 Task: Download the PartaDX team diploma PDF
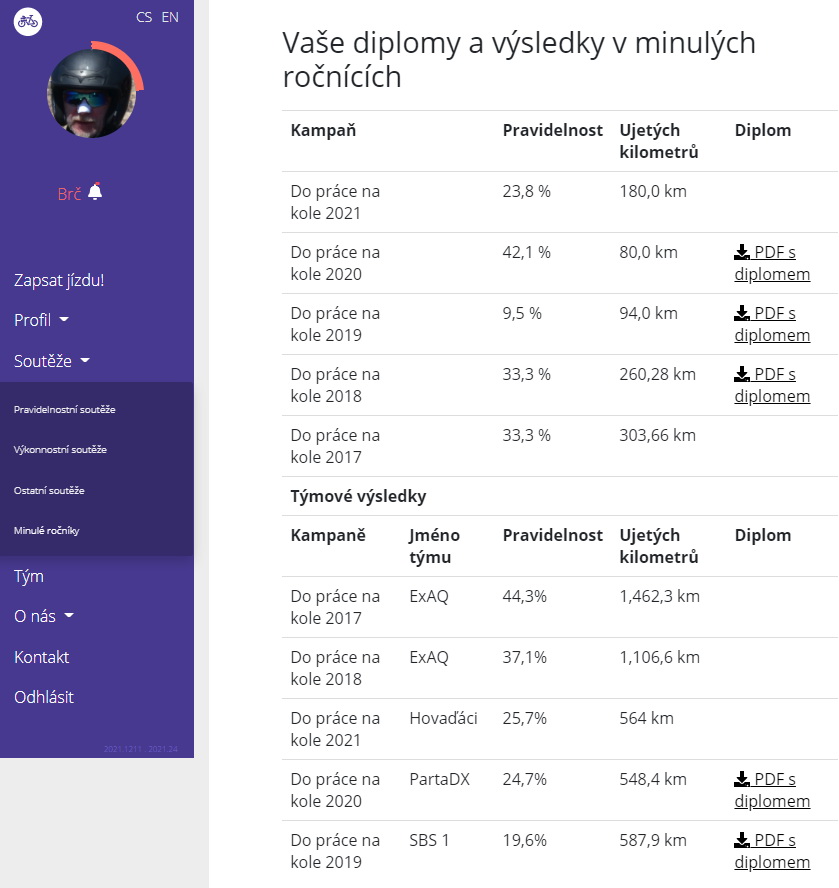tap(772, 790)
